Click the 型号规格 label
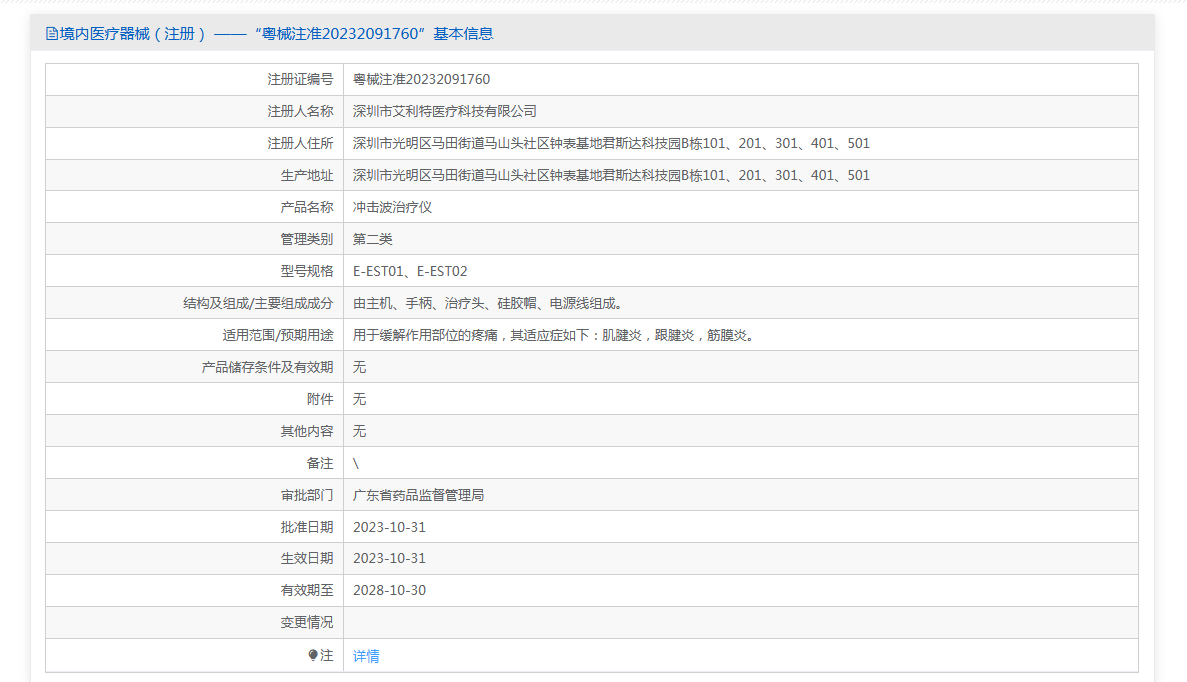The height and width of the screenshot is (682, 1187). (307, 271)
